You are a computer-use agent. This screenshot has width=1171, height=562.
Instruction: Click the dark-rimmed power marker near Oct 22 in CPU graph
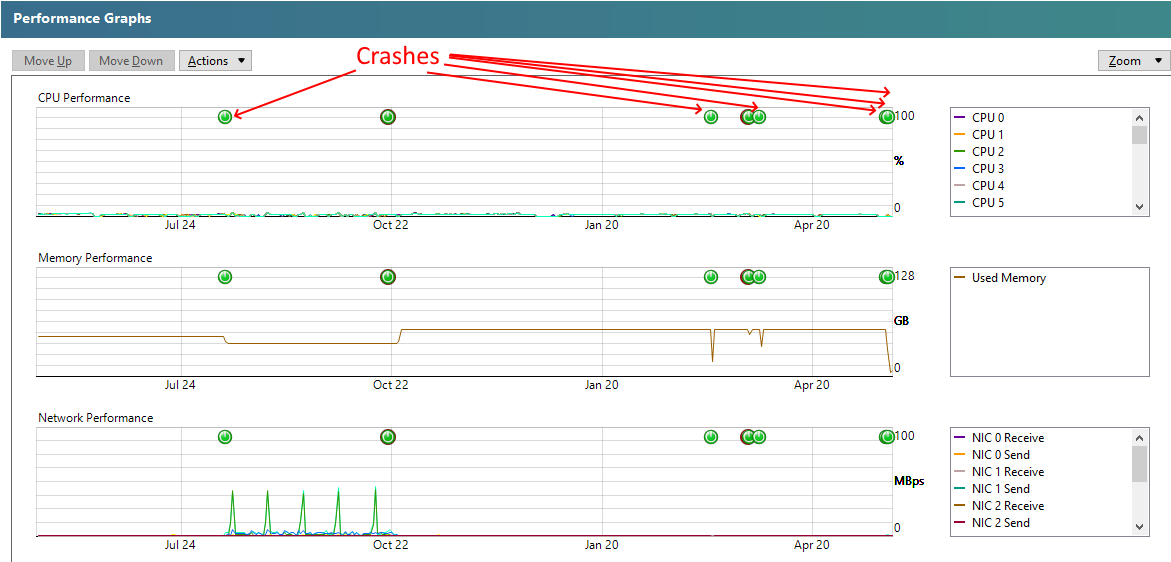388,116
